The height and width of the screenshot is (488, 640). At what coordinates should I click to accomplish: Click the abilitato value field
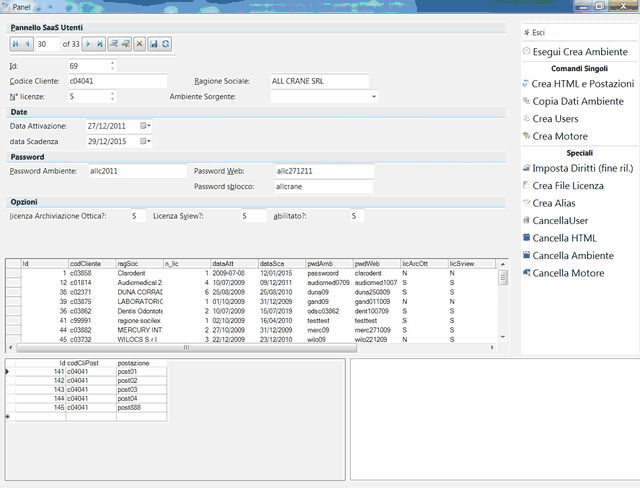tap(357, 216)
